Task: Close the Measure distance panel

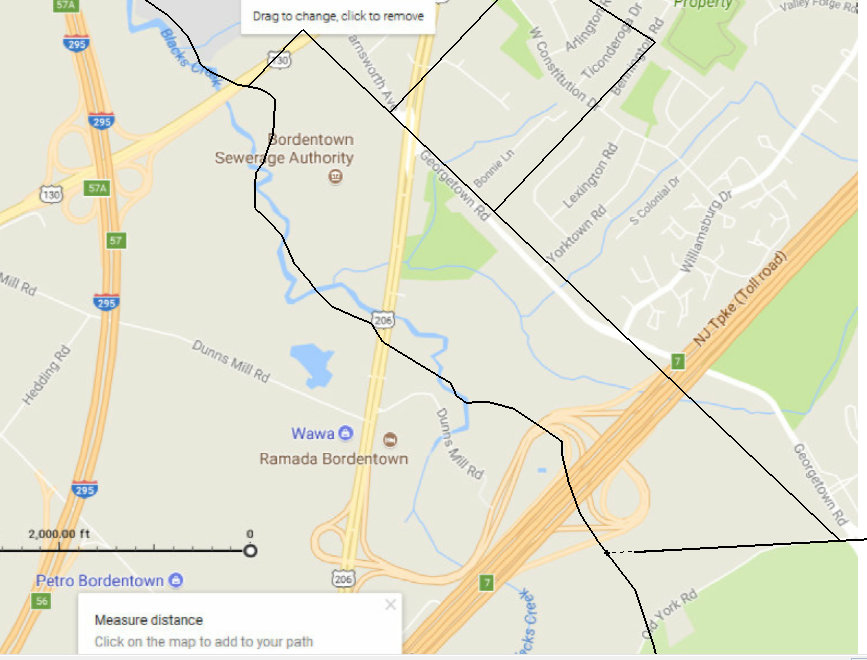Action: [390, 605]
